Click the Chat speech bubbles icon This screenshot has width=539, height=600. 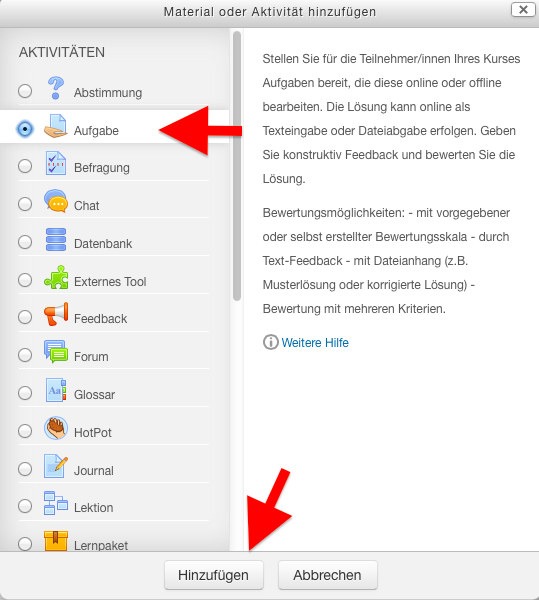(56, 201)
